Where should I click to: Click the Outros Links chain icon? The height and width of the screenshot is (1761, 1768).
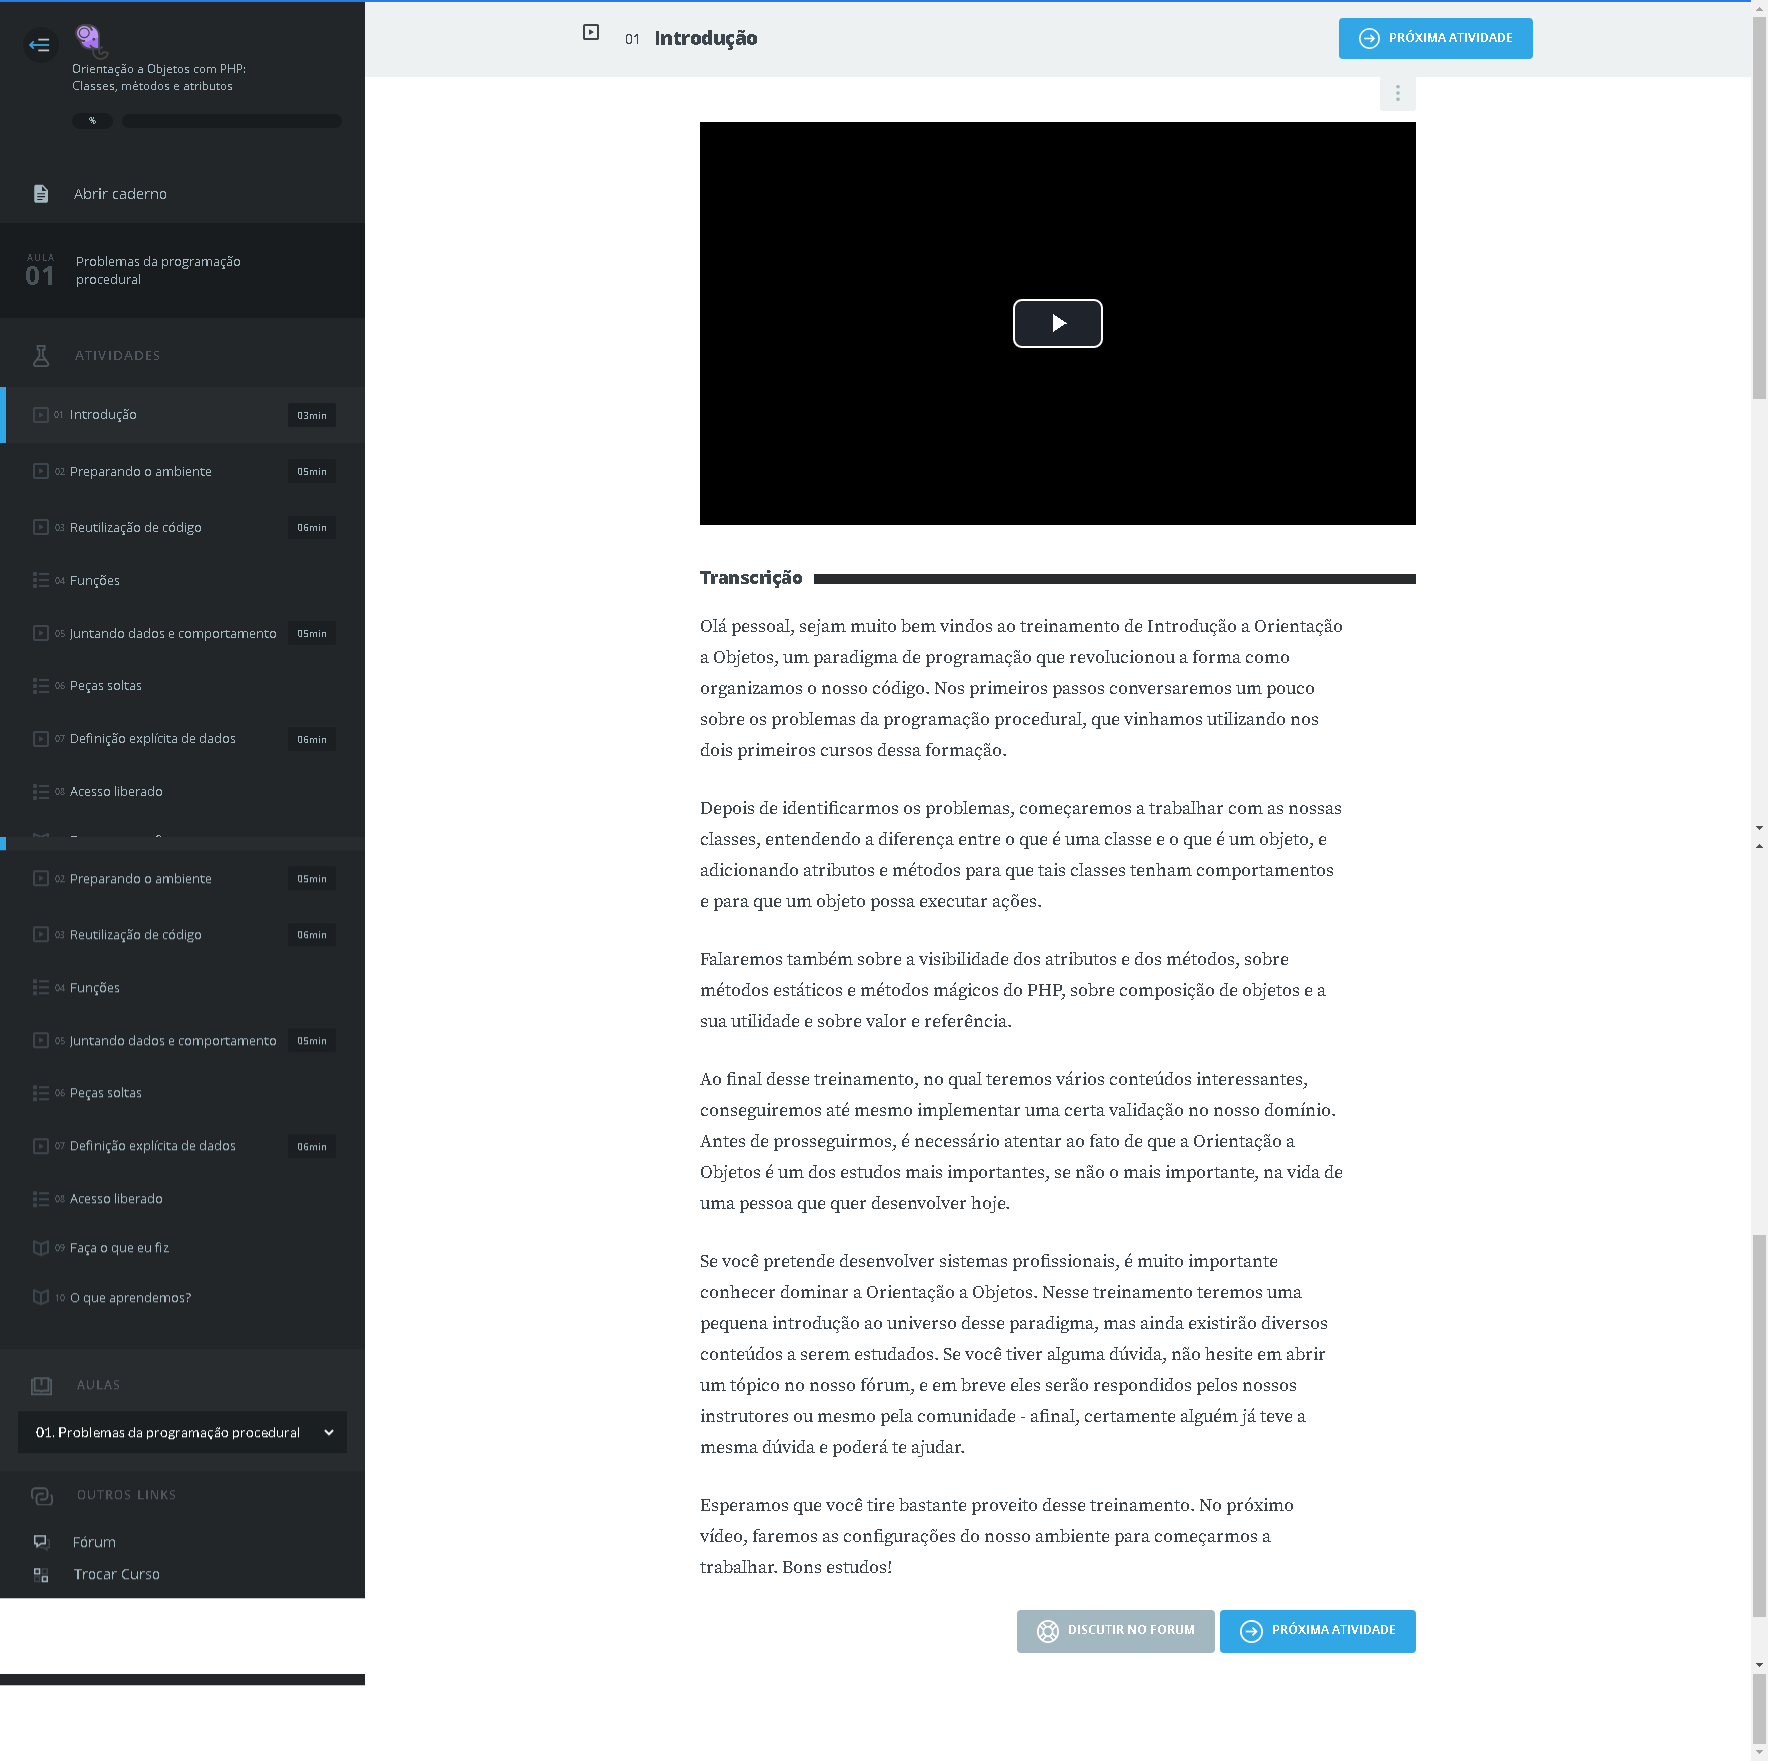click(x=41, y=1495)
